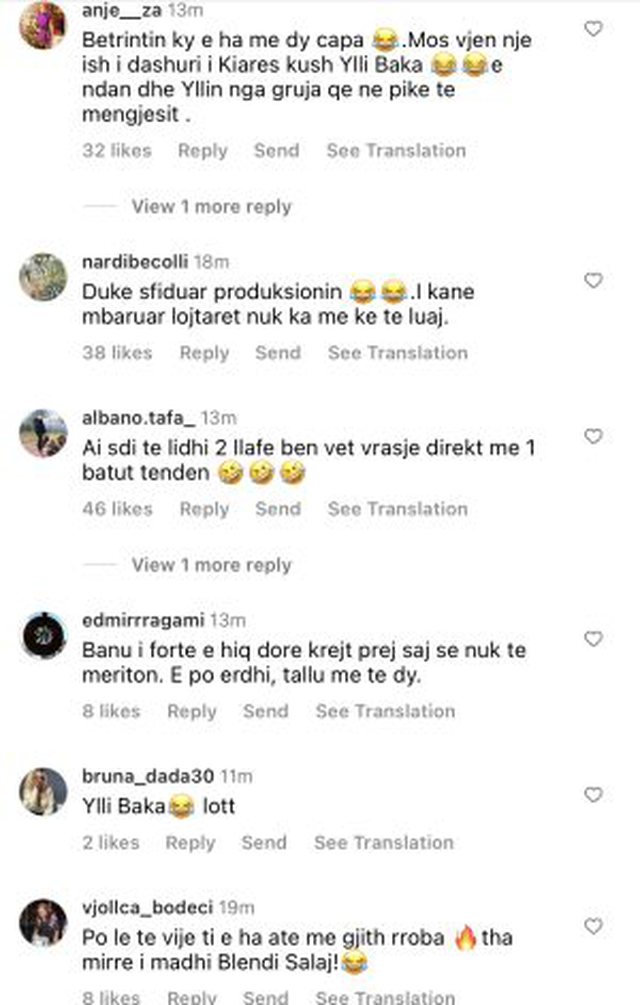The width and height of the screenshot is (640, 1005).
Task: Open vjollca_bodeci's profile photo
Action: click(x=43, y=923)
